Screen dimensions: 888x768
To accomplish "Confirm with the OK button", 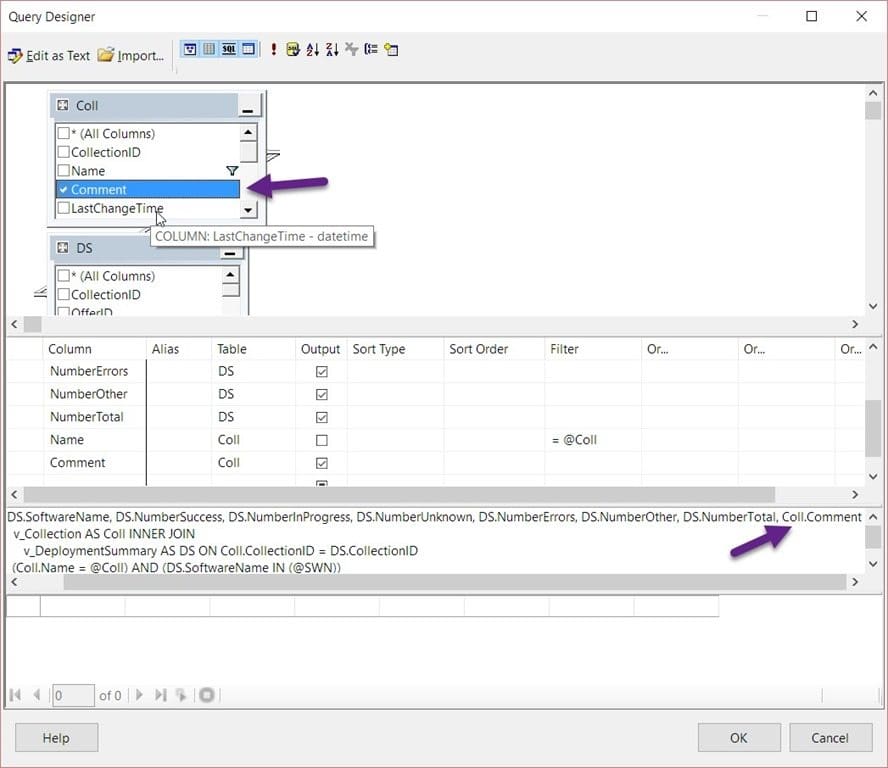I will pos(739,737).
